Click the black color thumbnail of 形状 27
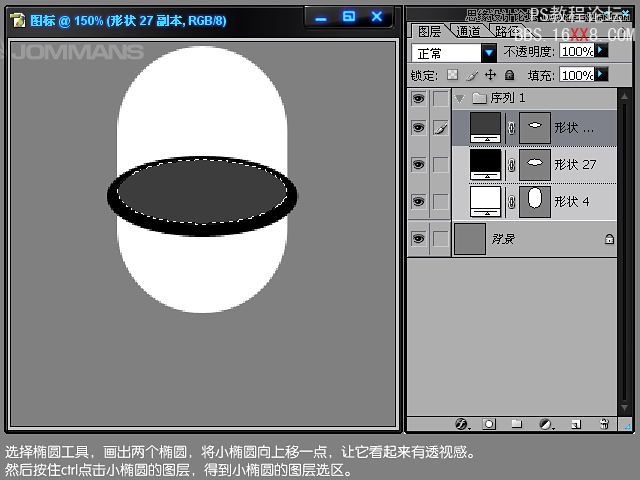The height and width of the screenshot is (480, 640). 485,163
